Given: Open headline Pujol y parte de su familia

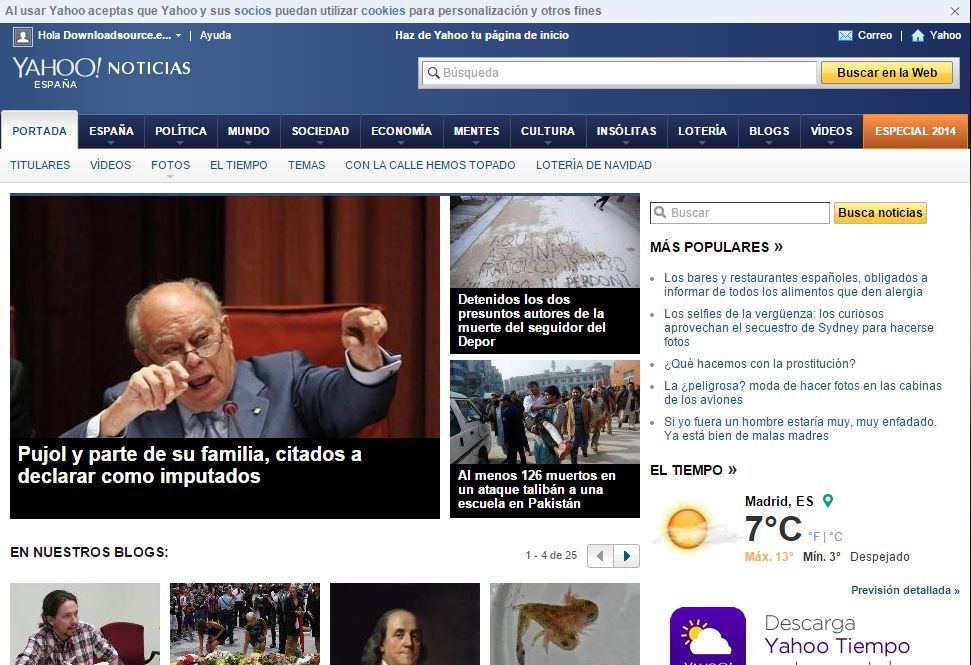Looking at the screenshot, I should click(x=189, y=465).
